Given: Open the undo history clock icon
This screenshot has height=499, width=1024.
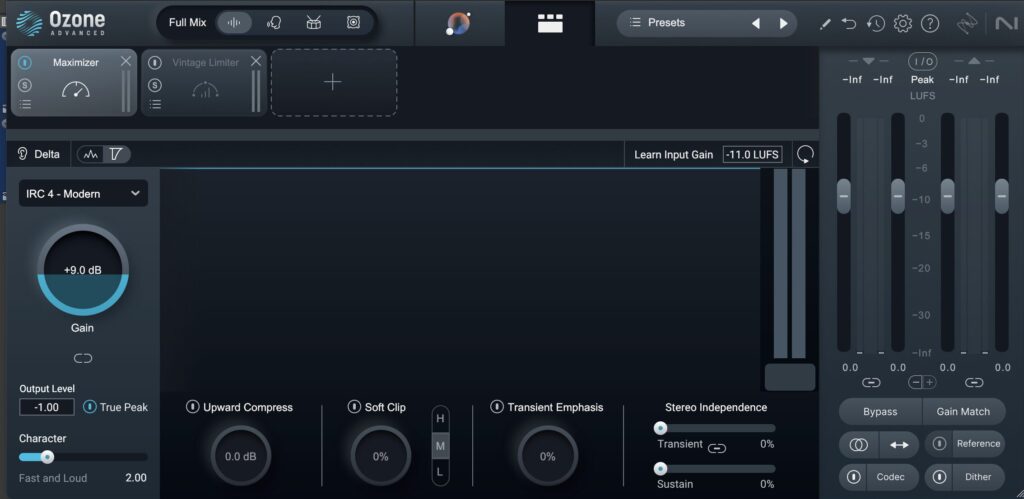Looking at the screenshot, I should [x=876, y=23].
